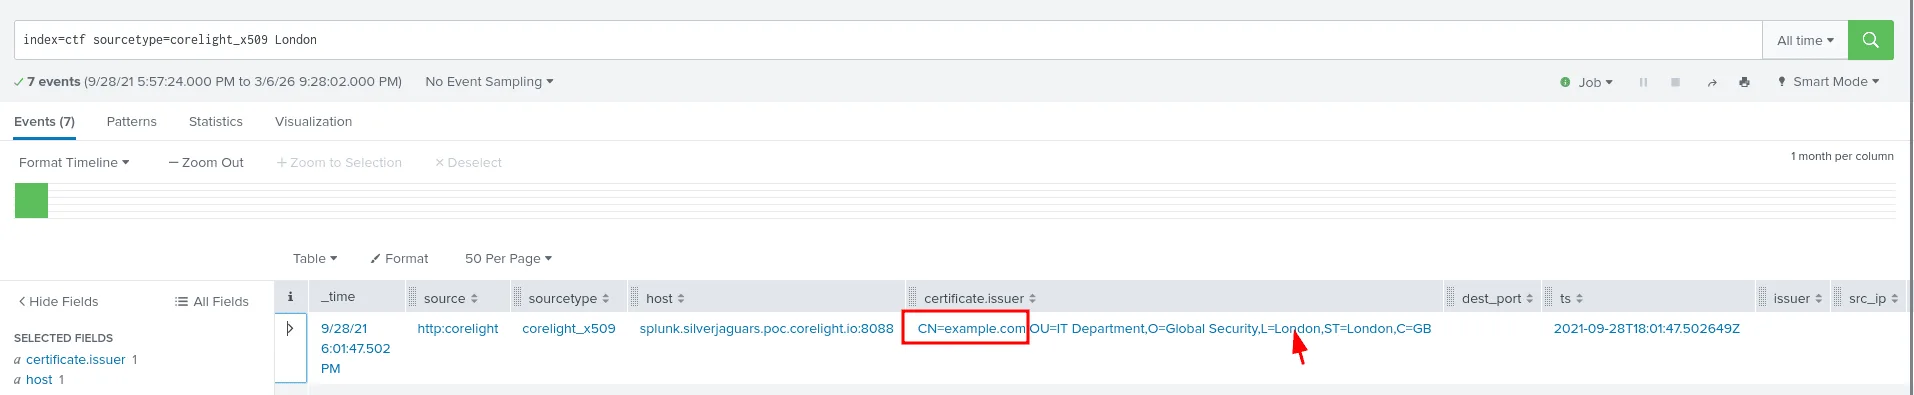
Task: Click the splunk.silverjaguars host value
Action: pos(766,328)
